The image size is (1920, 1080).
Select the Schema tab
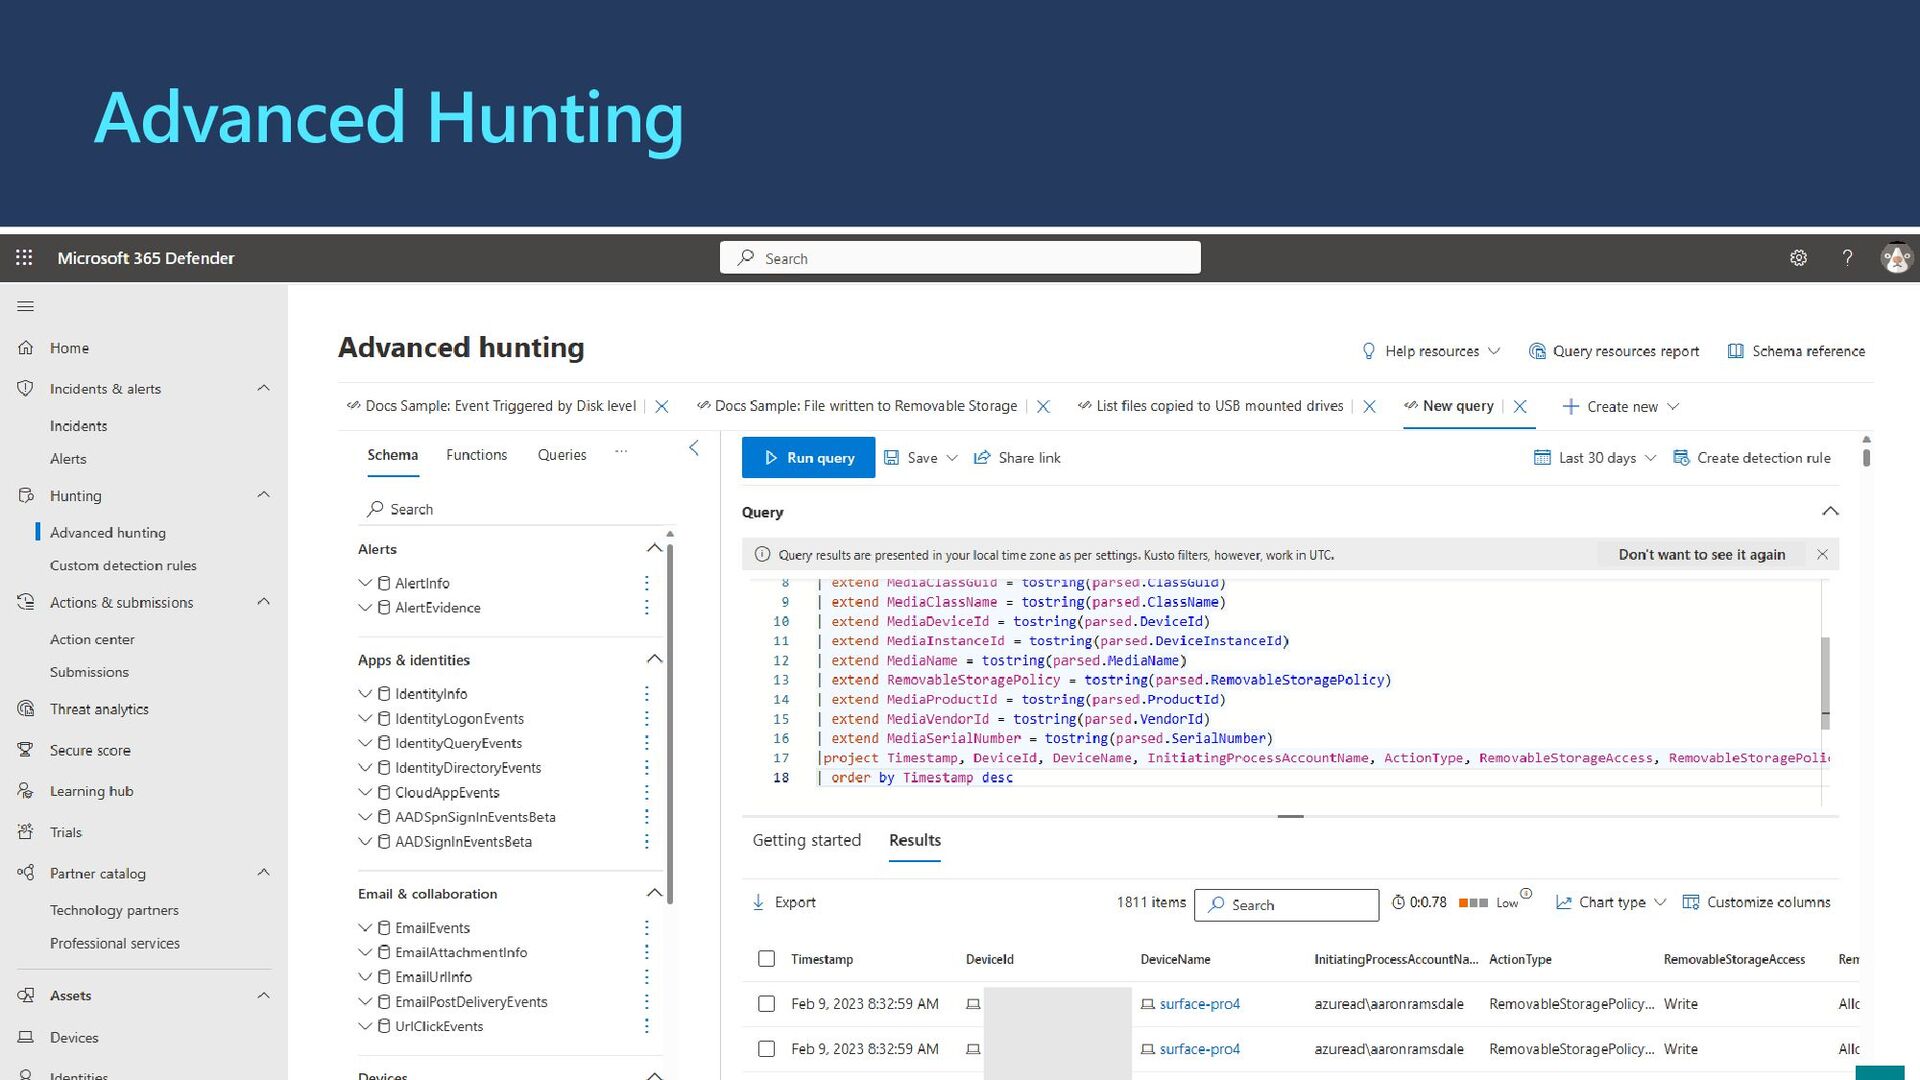(392, 455)
